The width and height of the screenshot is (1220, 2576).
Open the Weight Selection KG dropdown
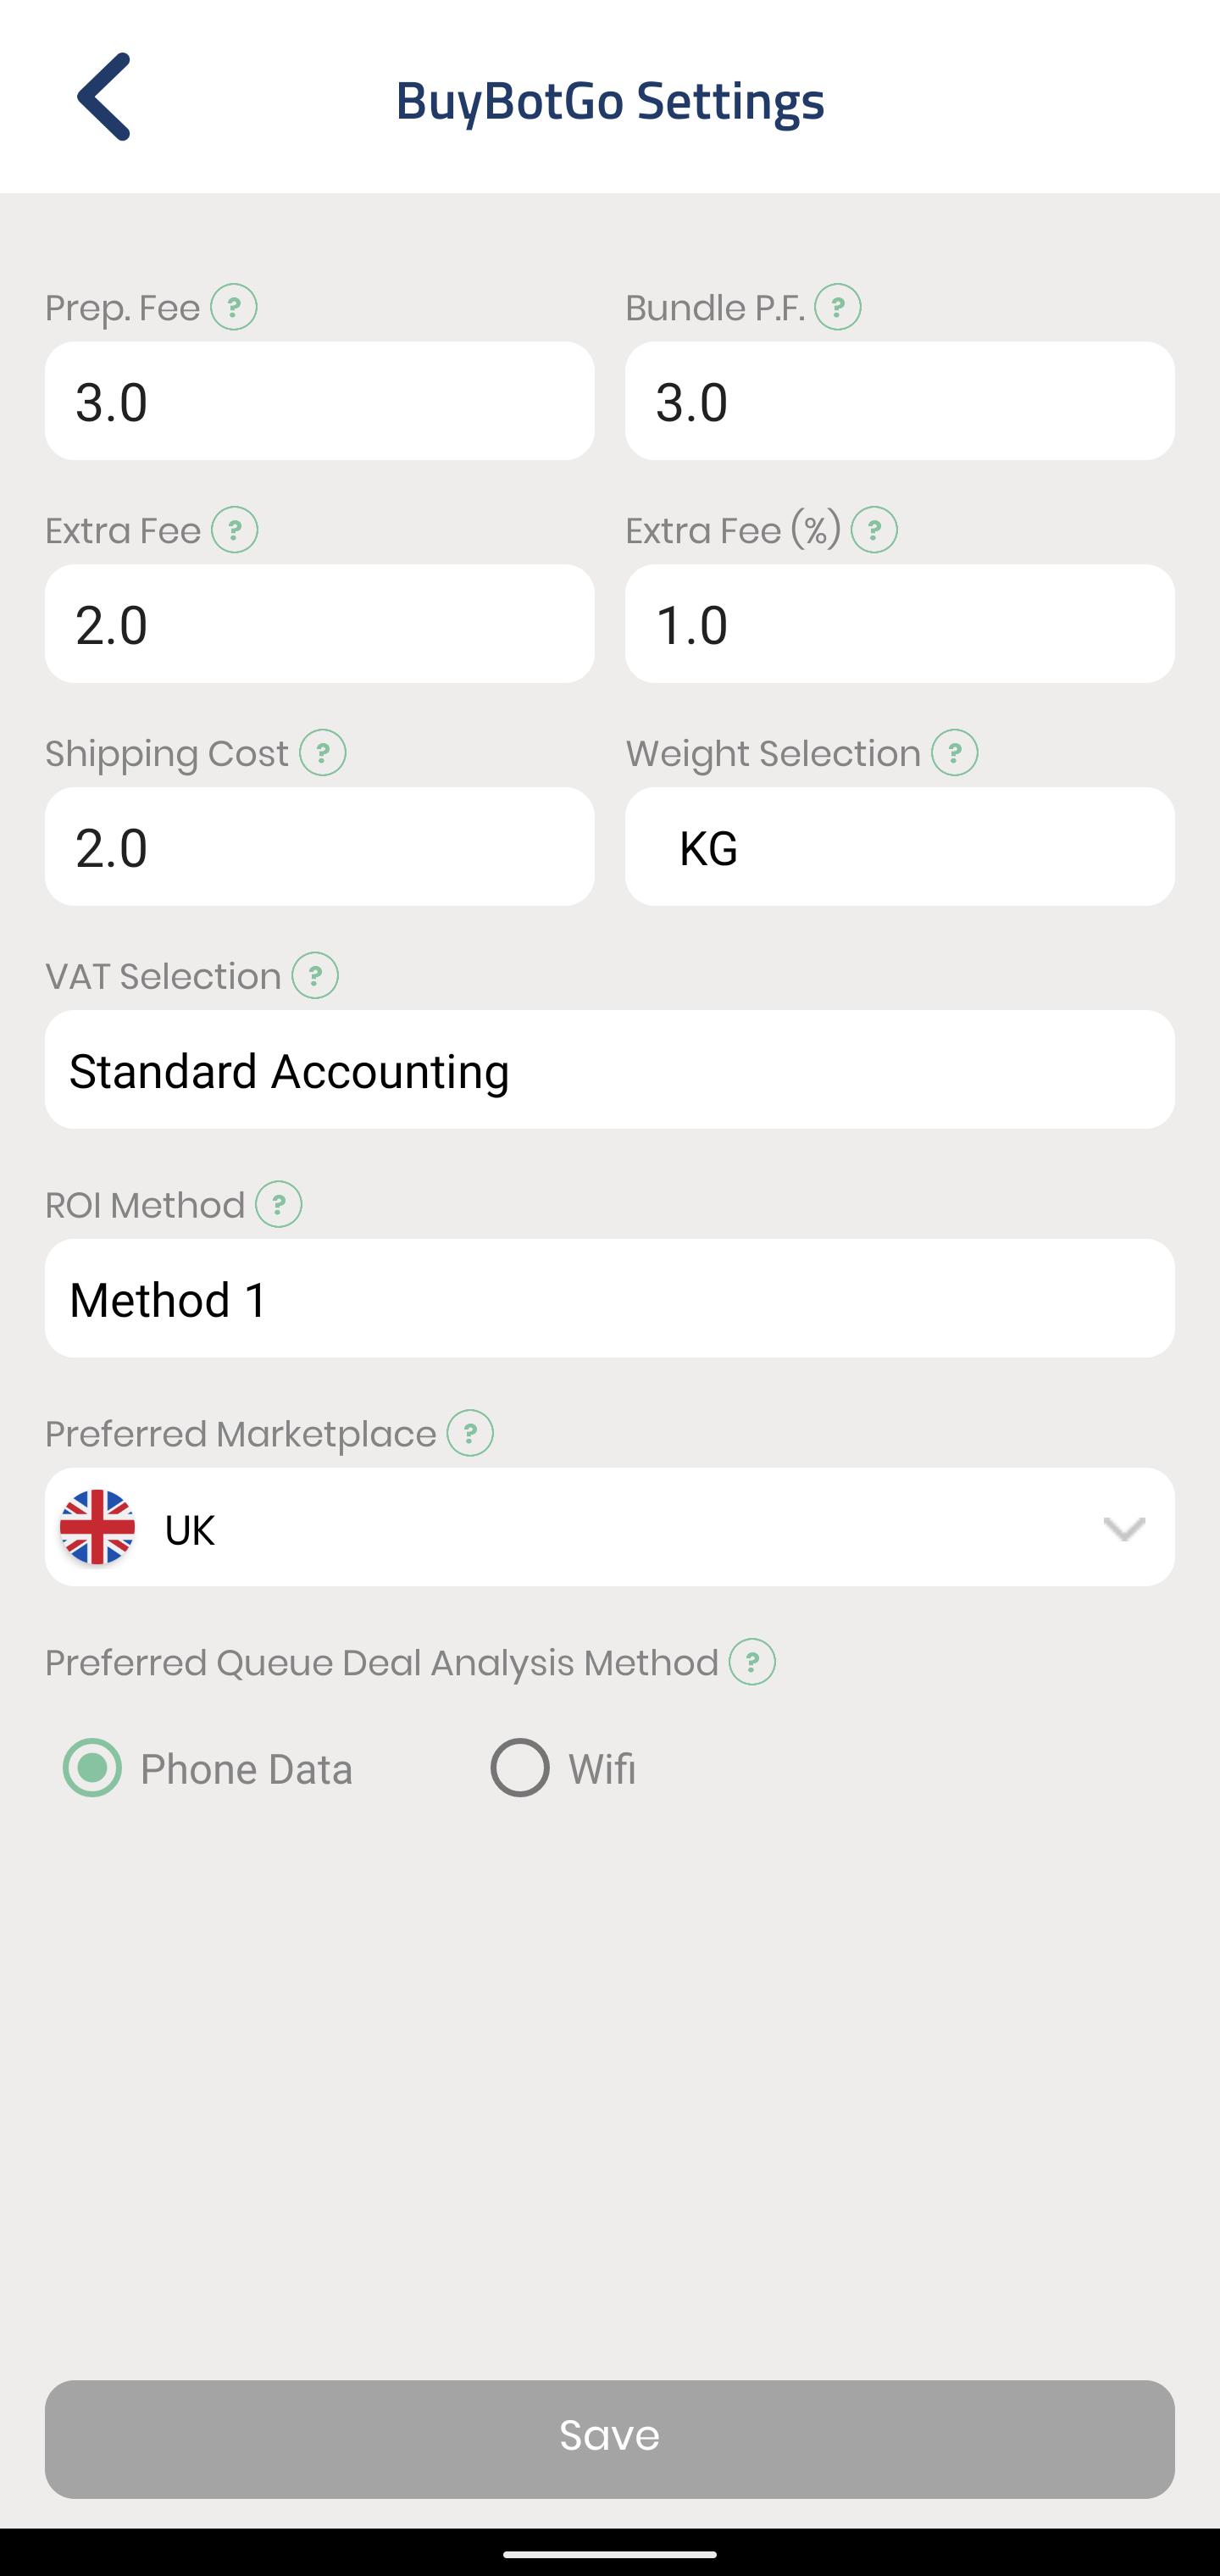point(899,847)
